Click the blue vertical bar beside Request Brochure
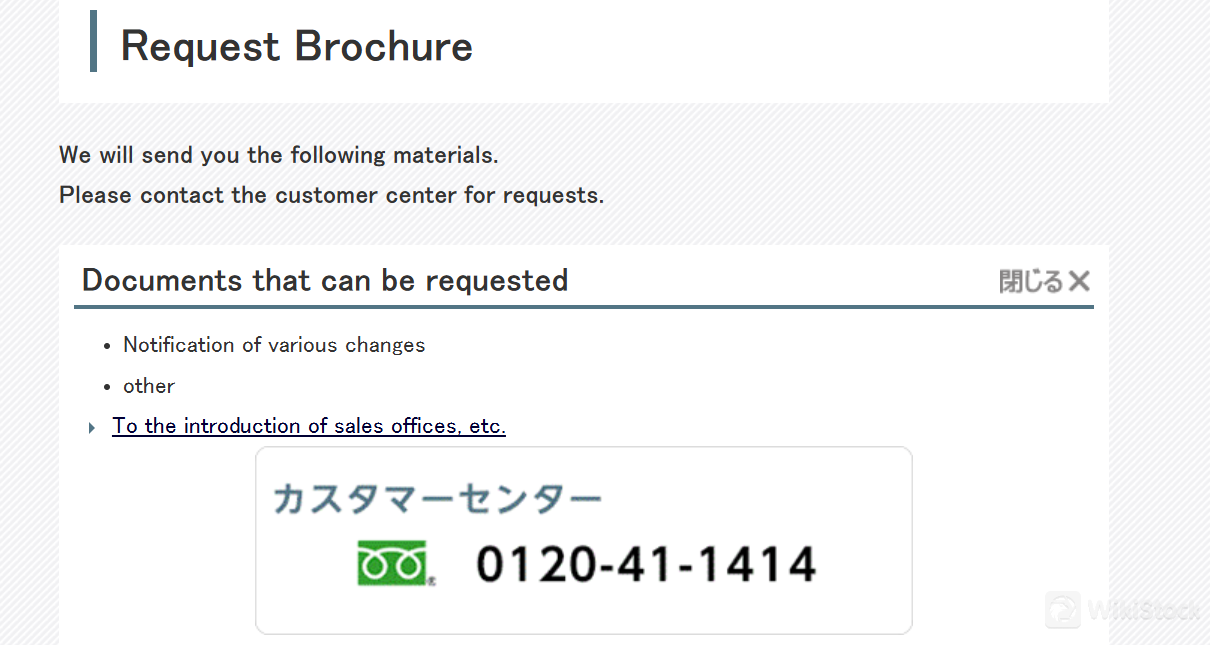1210x645 pixels. point(93,41)
